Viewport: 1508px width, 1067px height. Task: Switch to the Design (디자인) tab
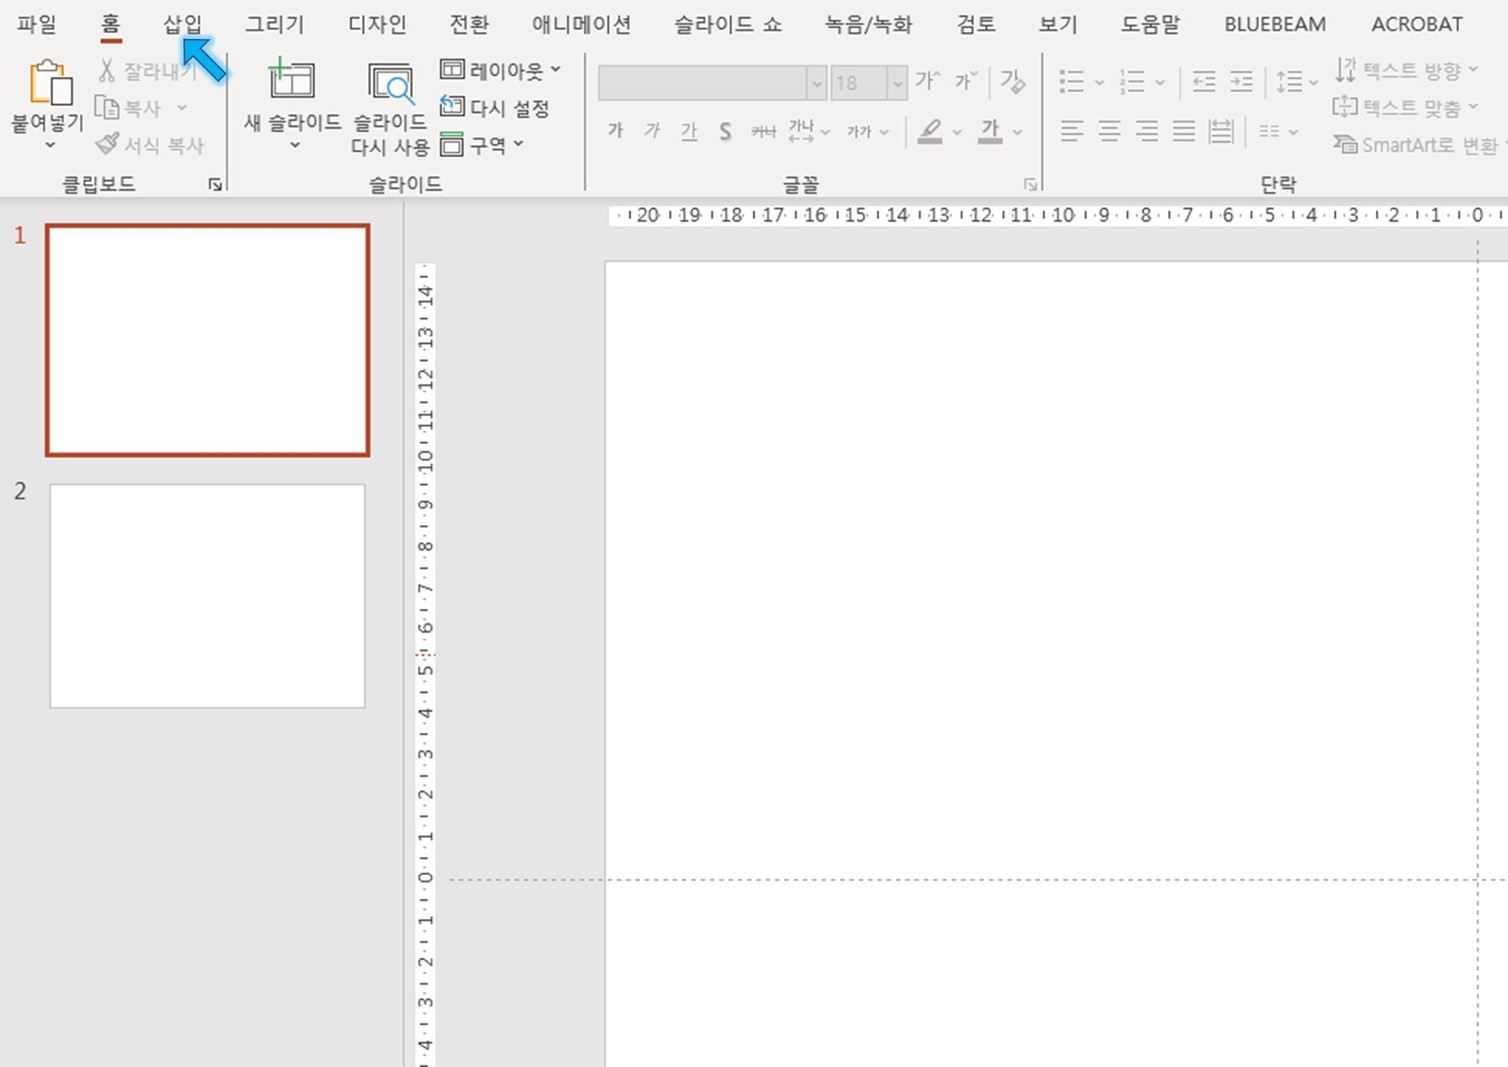[377, 24]
